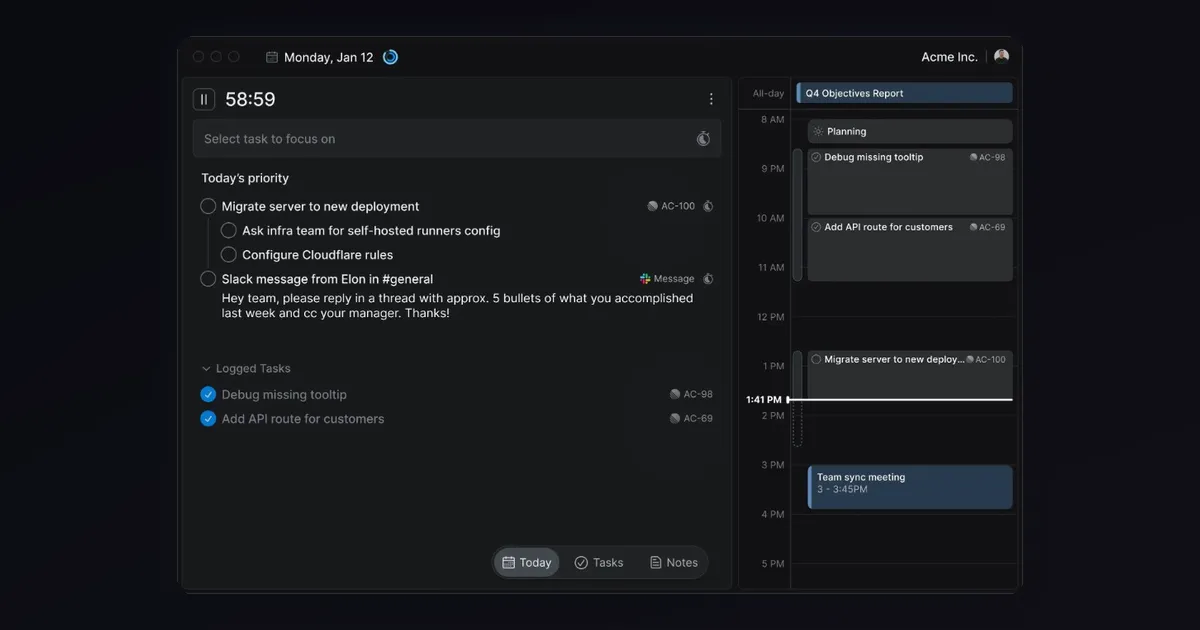
Task: Click the check icon on the Add API route calendar block
Action: coord(816,227)
